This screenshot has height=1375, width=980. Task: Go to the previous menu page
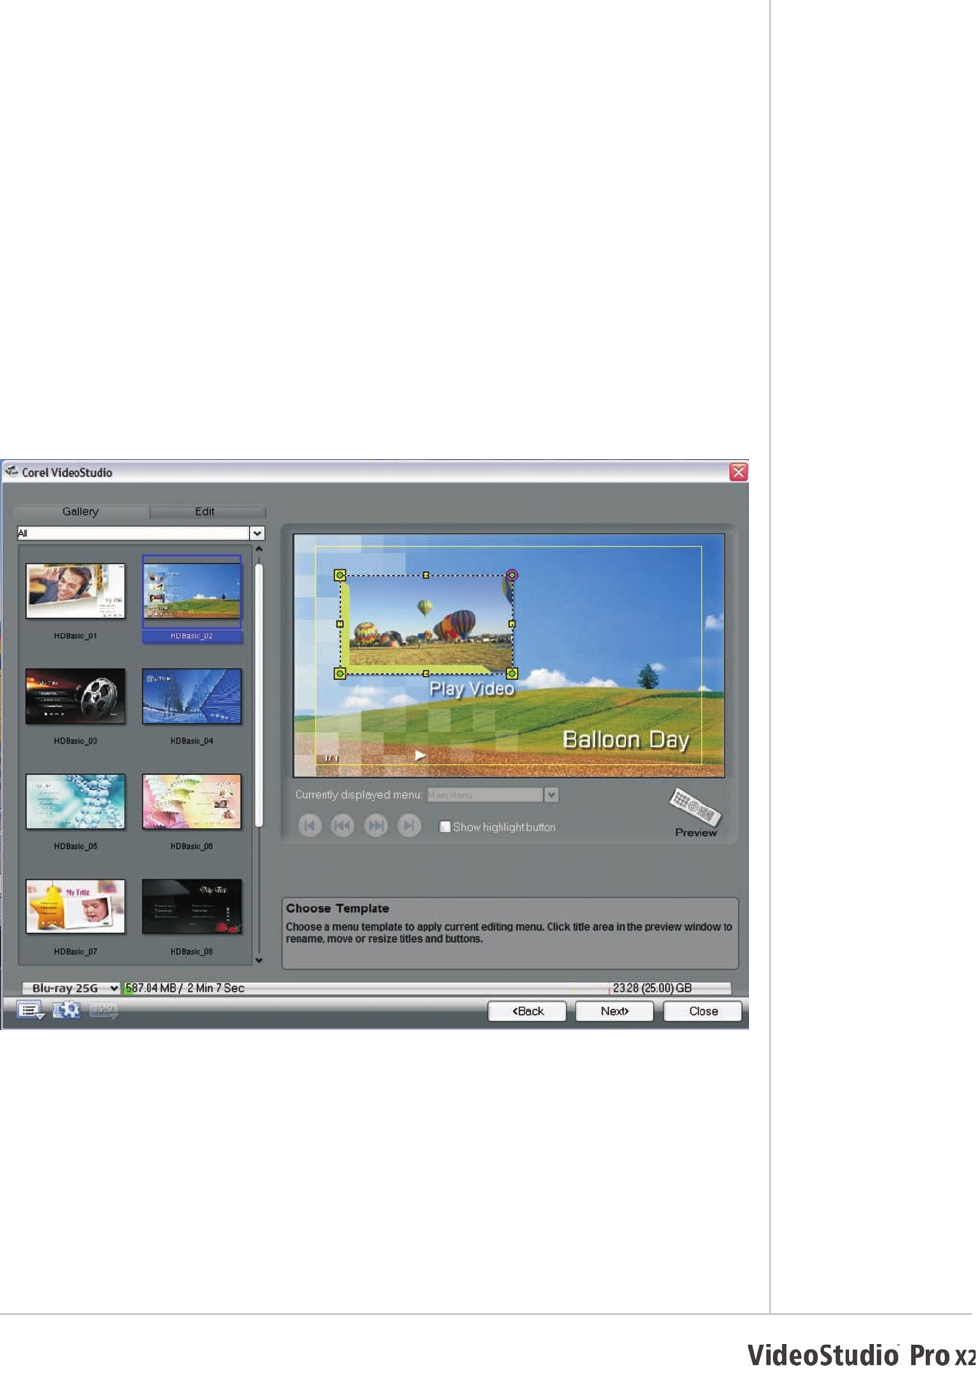coord(342,826)
